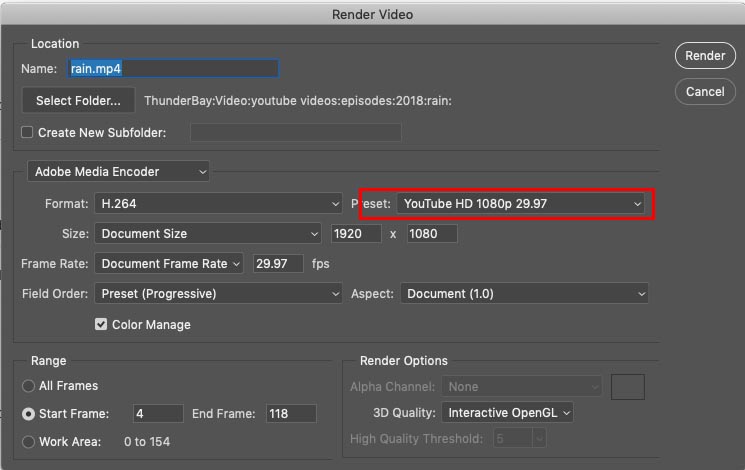Expand the H.264 Format dropdown

218,204
